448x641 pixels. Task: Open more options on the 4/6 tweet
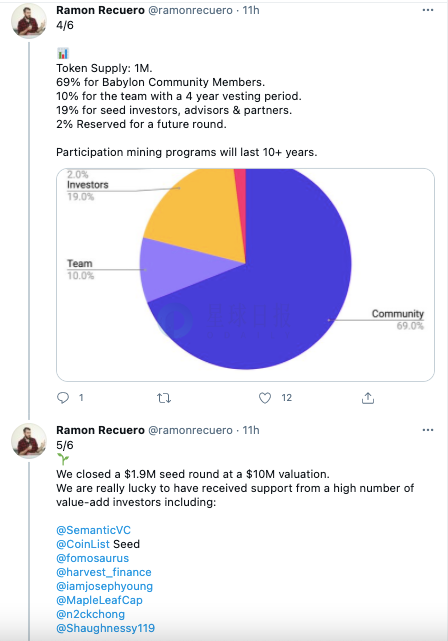pyautogui.click(x=428, y=10)
